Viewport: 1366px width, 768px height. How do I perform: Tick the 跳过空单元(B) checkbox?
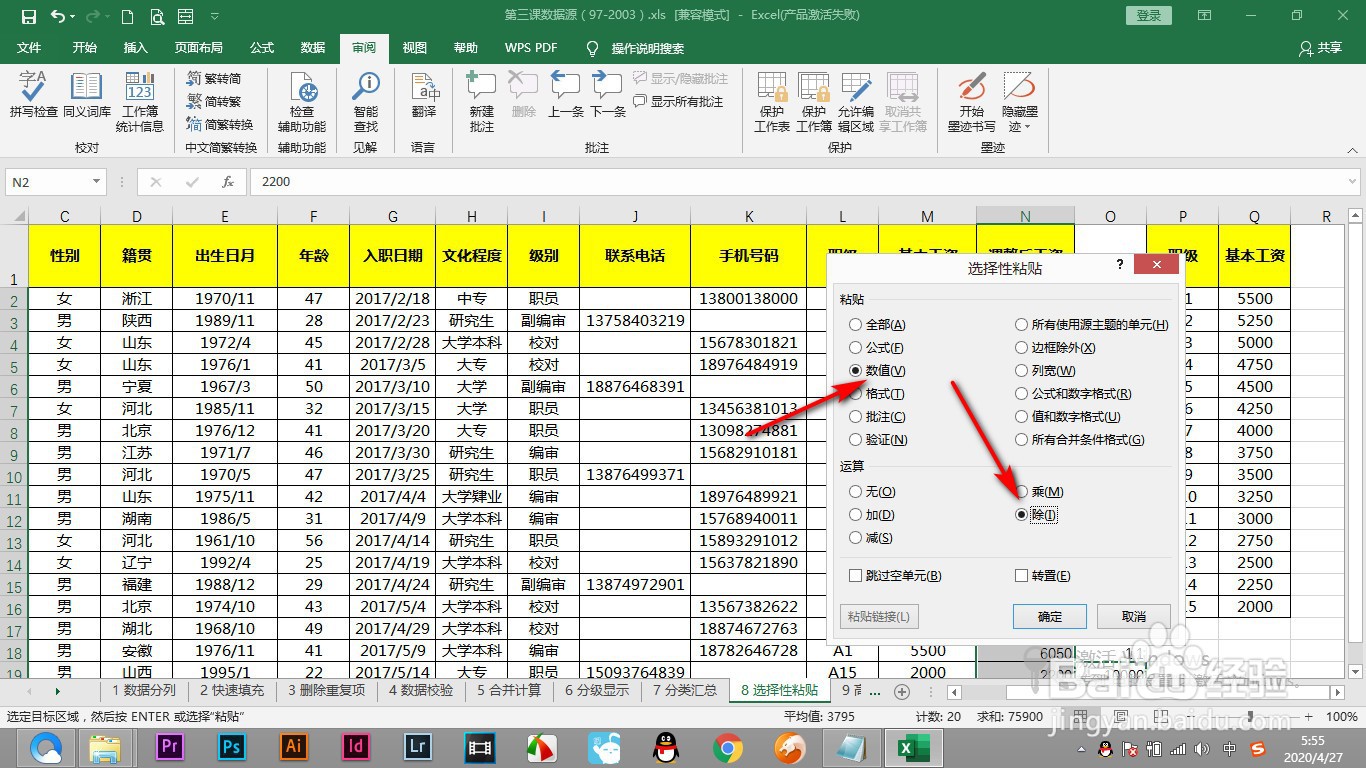pos(895,575)
